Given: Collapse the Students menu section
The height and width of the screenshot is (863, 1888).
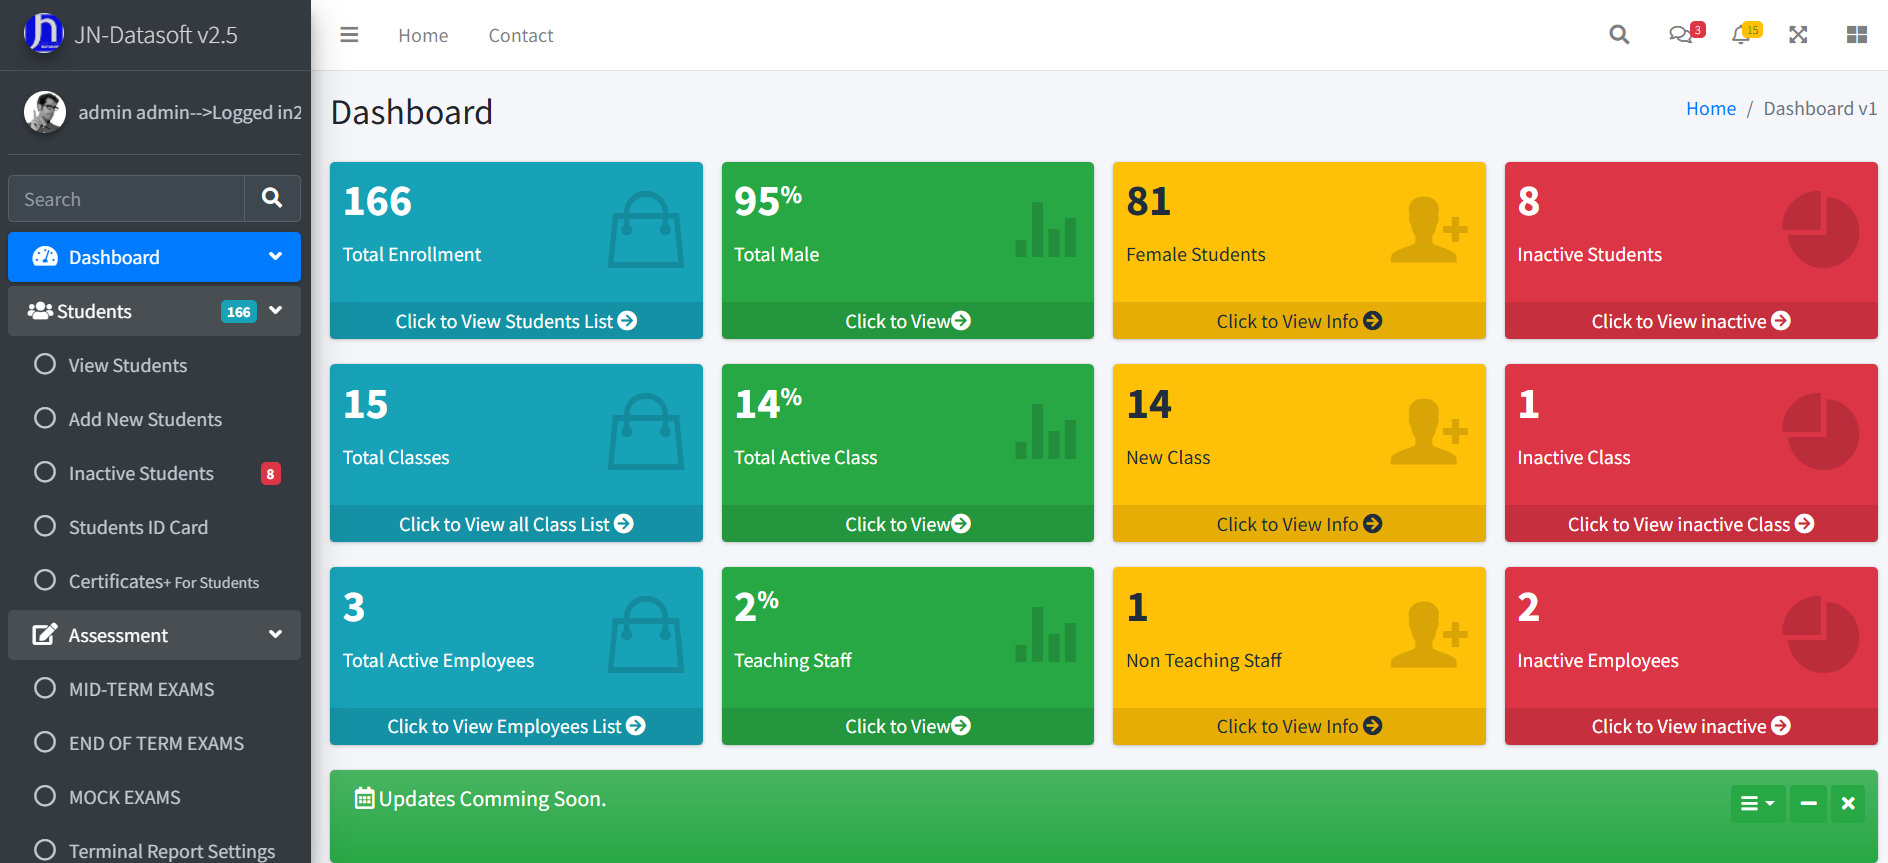Looking at the screenshot, I should 275,311.
